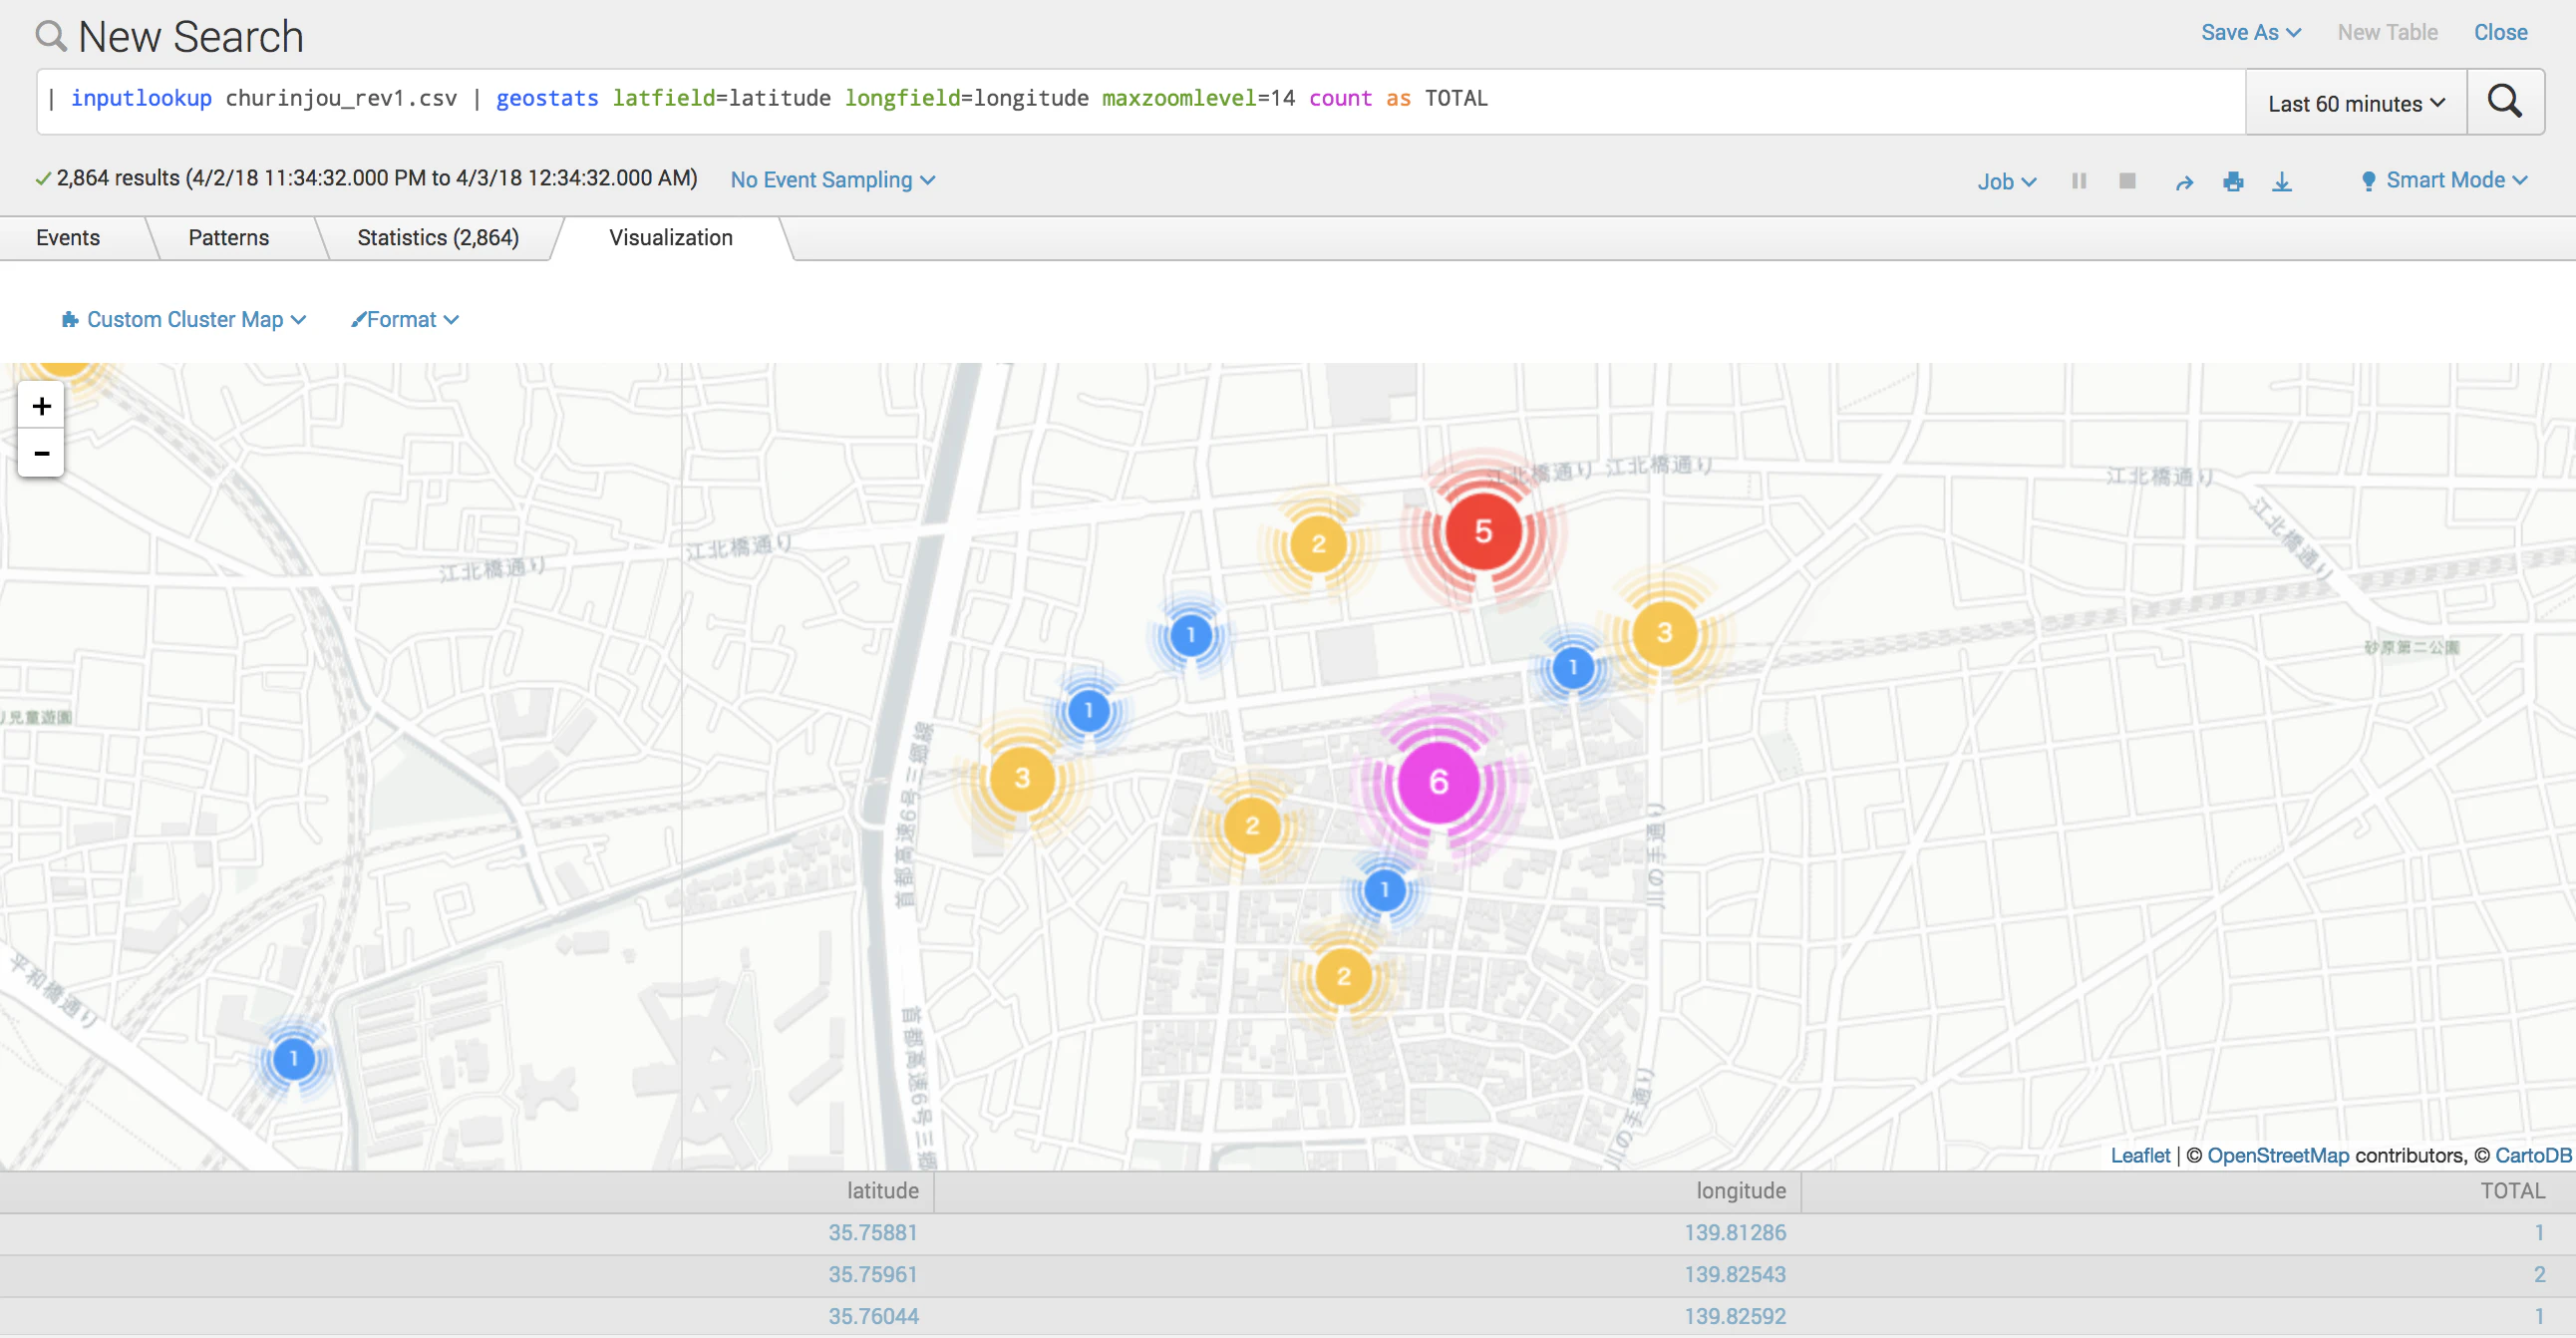Screen dimensions: 2576x1338
Task: Open the Leaflet attribution link
Action: (2140, 1155)
